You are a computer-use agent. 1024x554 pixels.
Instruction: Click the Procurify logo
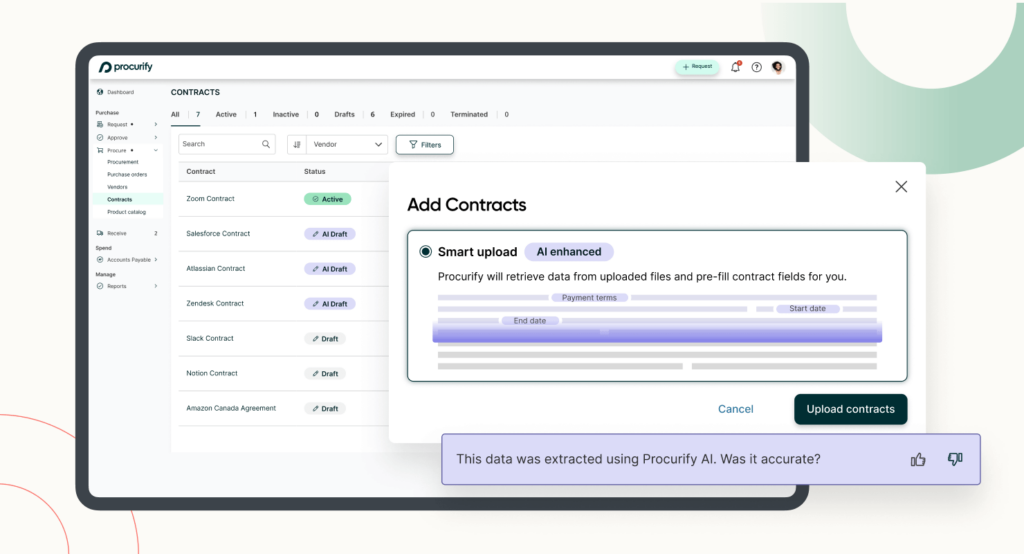click(x=125, y=67)
